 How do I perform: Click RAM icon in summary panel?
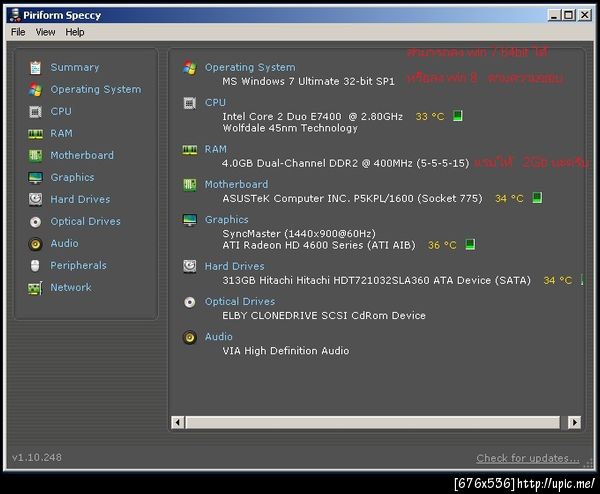(190, 150)
